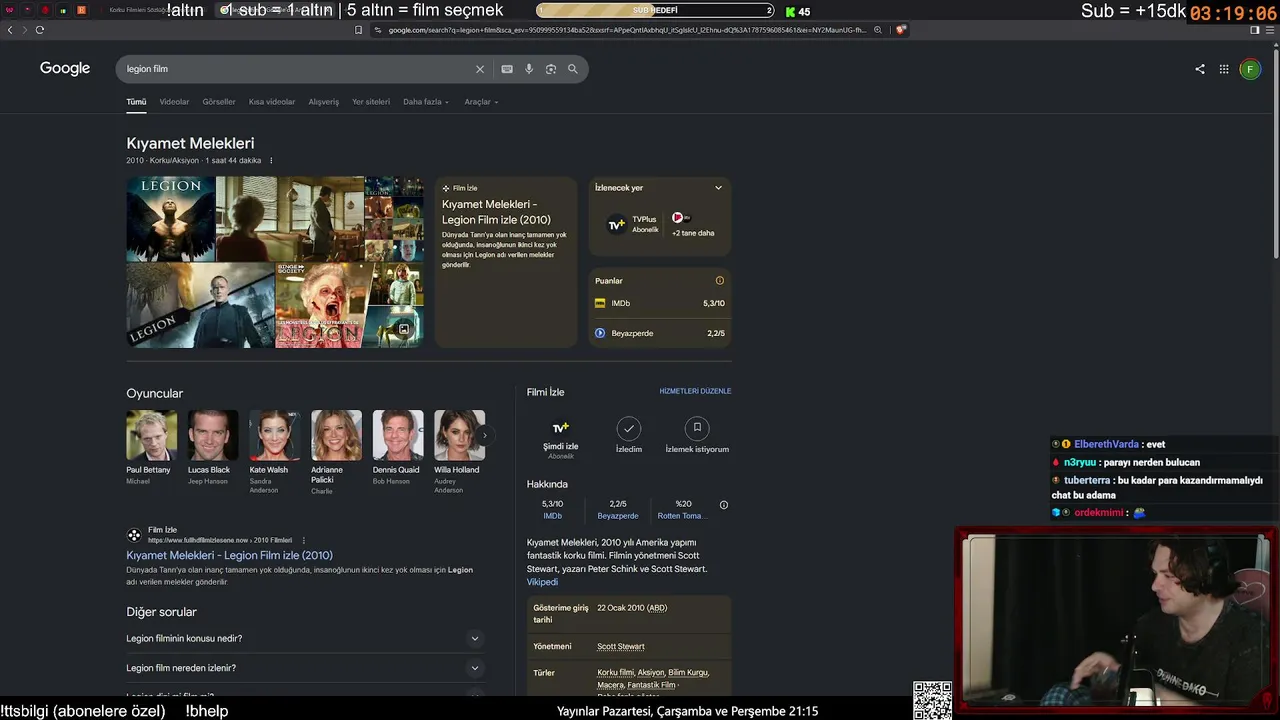Image resolution: width=1280 pixels, height=720 pixels.
Task: Open the Araçlar tools dropdown
Action: pos(481,102)
